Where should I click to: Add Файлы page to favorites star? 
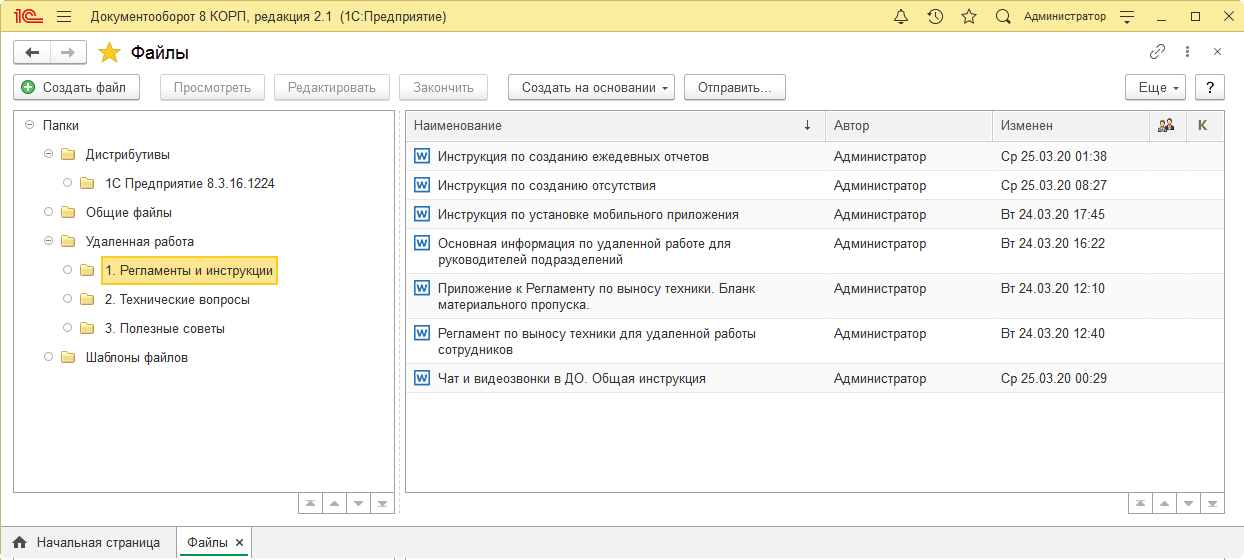(x=109, y=53)
